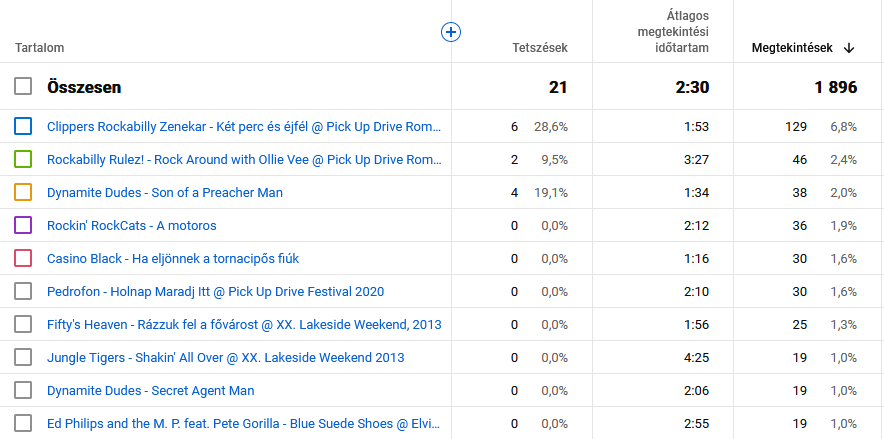
Task: Toggle checkbox for Pedrofon Holnap Maradj Itt
Action: pyautogui.click(x=23, y=291)
